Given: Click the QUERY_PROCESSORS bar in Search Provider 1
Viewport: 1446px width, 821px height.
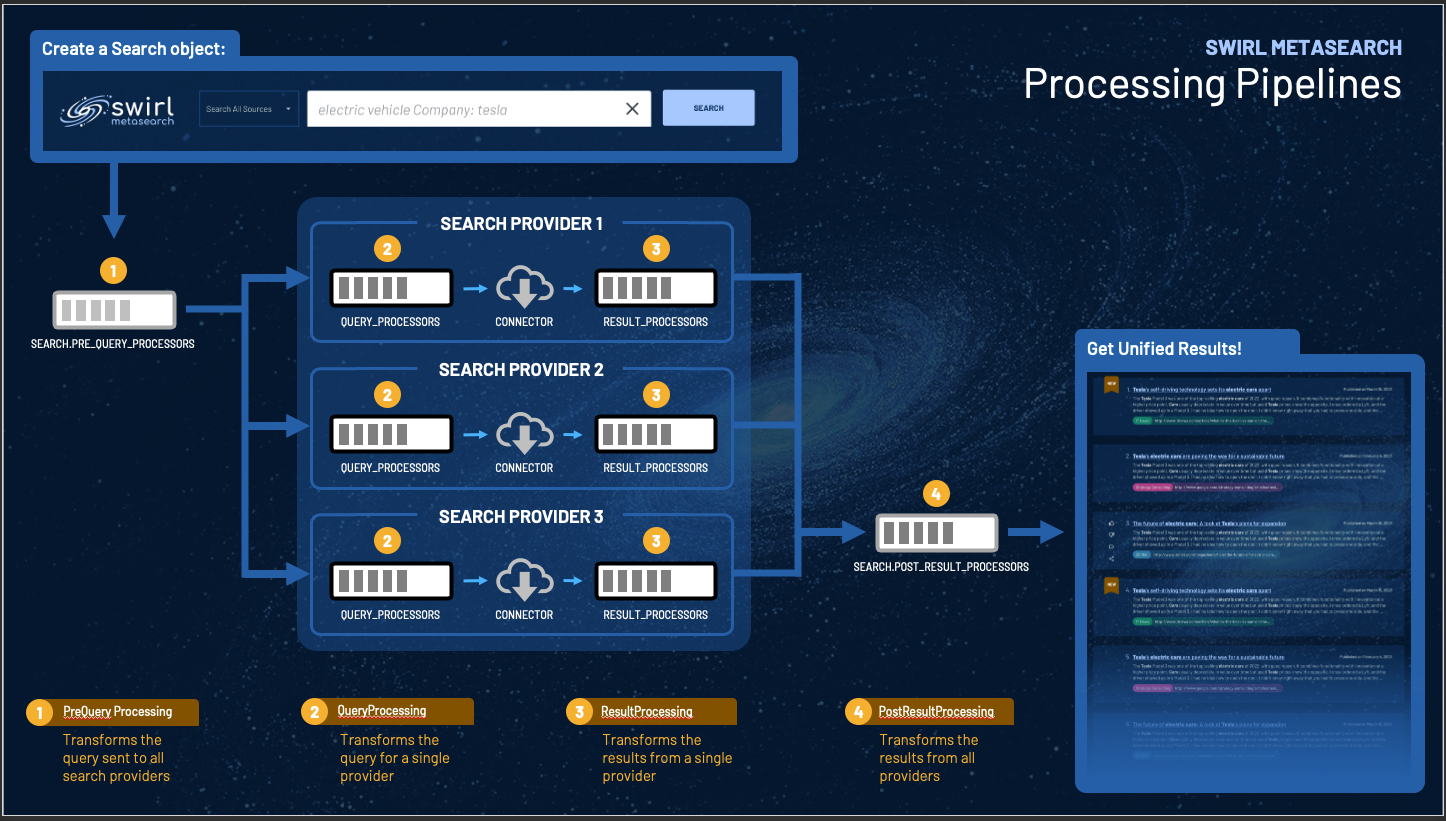Looking at the screenshot, I should pos(391,288).
